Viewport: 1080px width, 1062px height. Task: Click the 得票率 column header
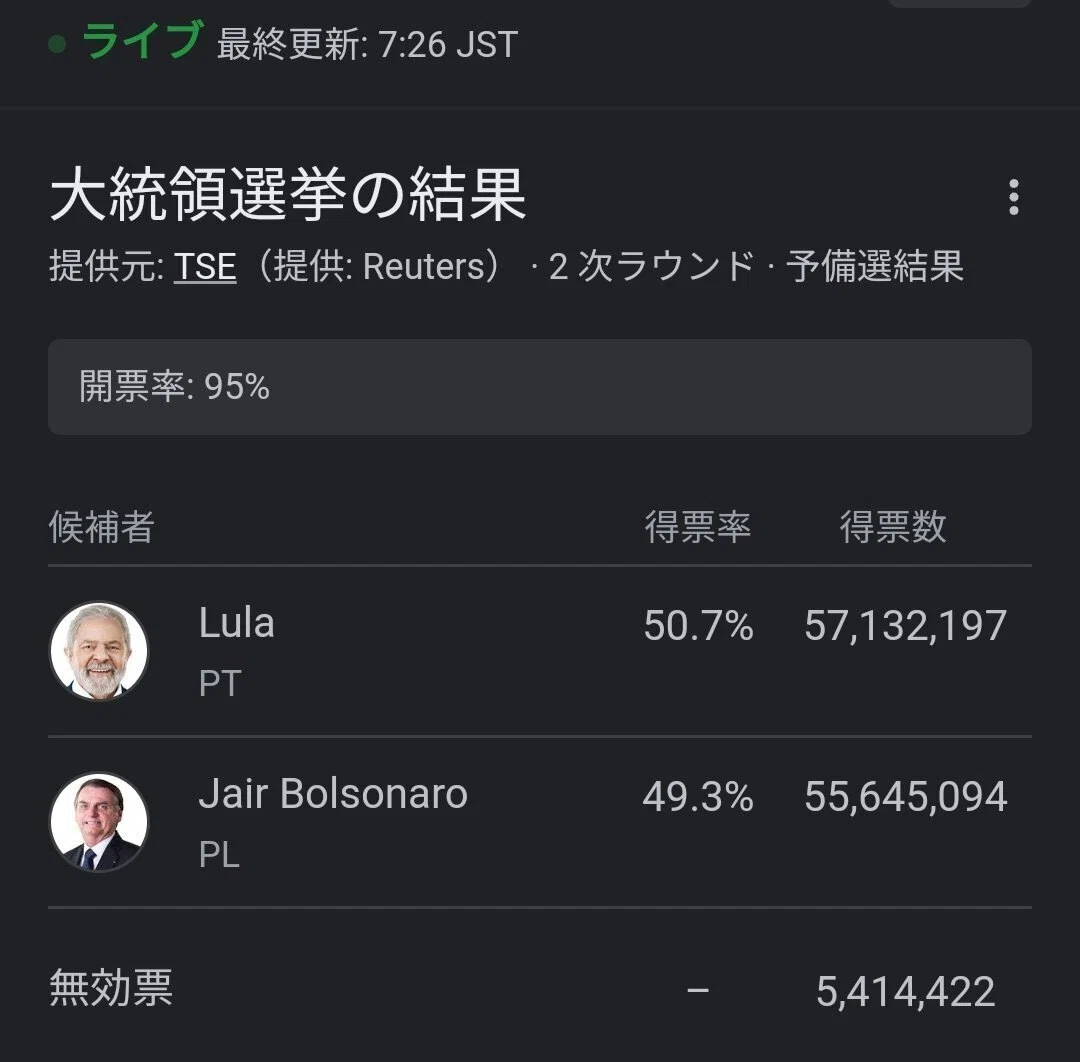pos(698,527)
